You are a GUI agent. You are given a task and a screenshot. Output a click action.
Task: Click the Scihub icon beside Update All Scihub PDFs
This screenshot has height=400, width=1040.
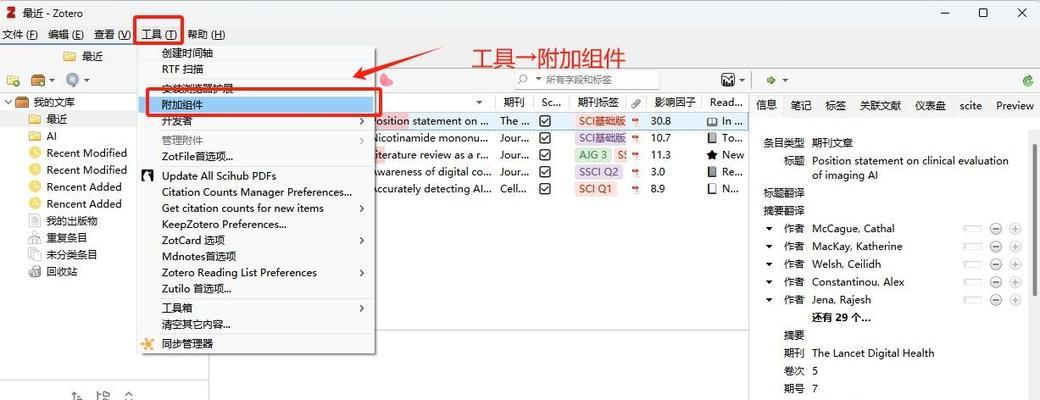[149, 176]
